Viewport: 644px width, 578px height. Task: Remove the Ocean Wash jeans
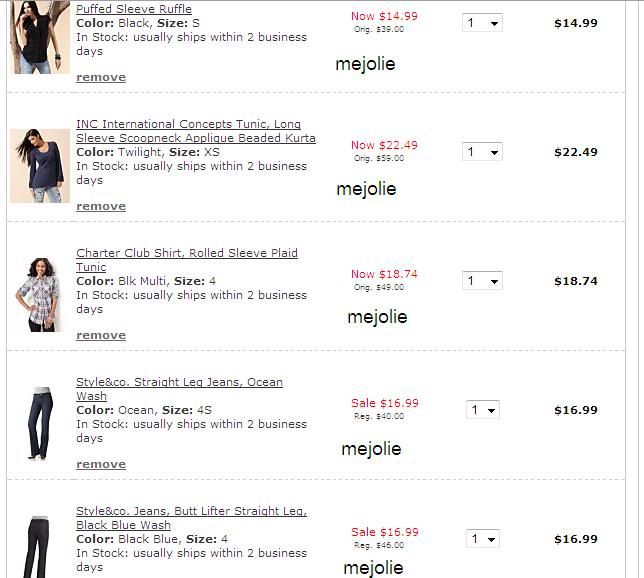(x=101, y=464)
